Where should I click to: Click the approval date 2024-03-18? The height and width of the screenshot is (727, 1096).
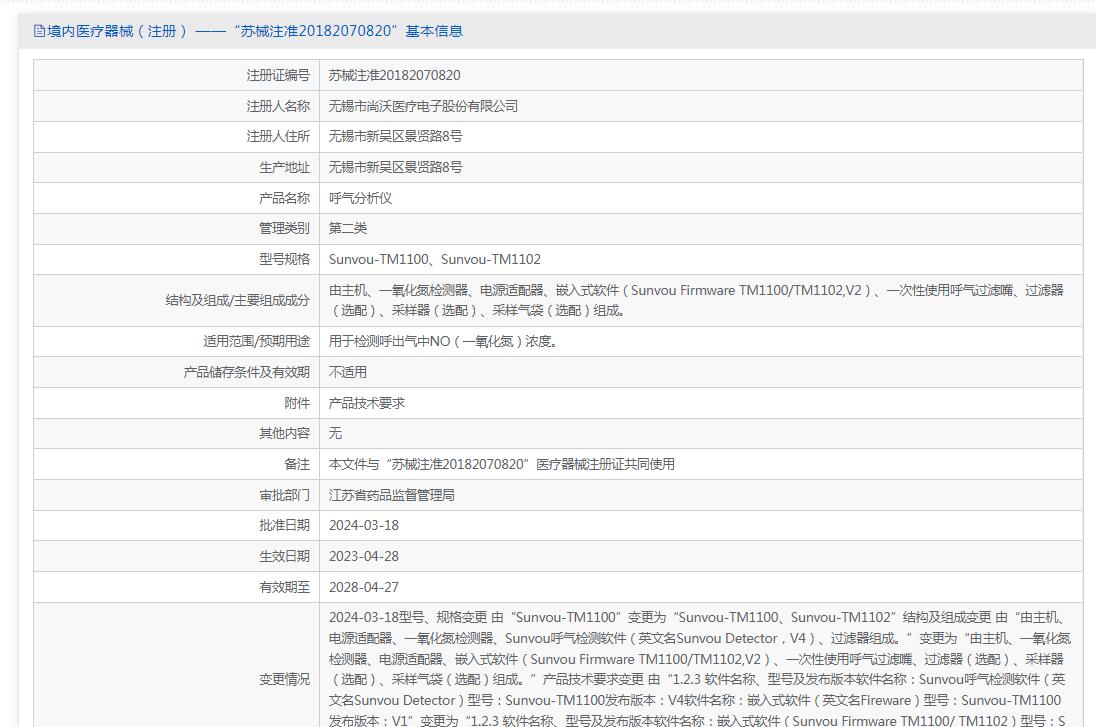(x=363, y=525)
